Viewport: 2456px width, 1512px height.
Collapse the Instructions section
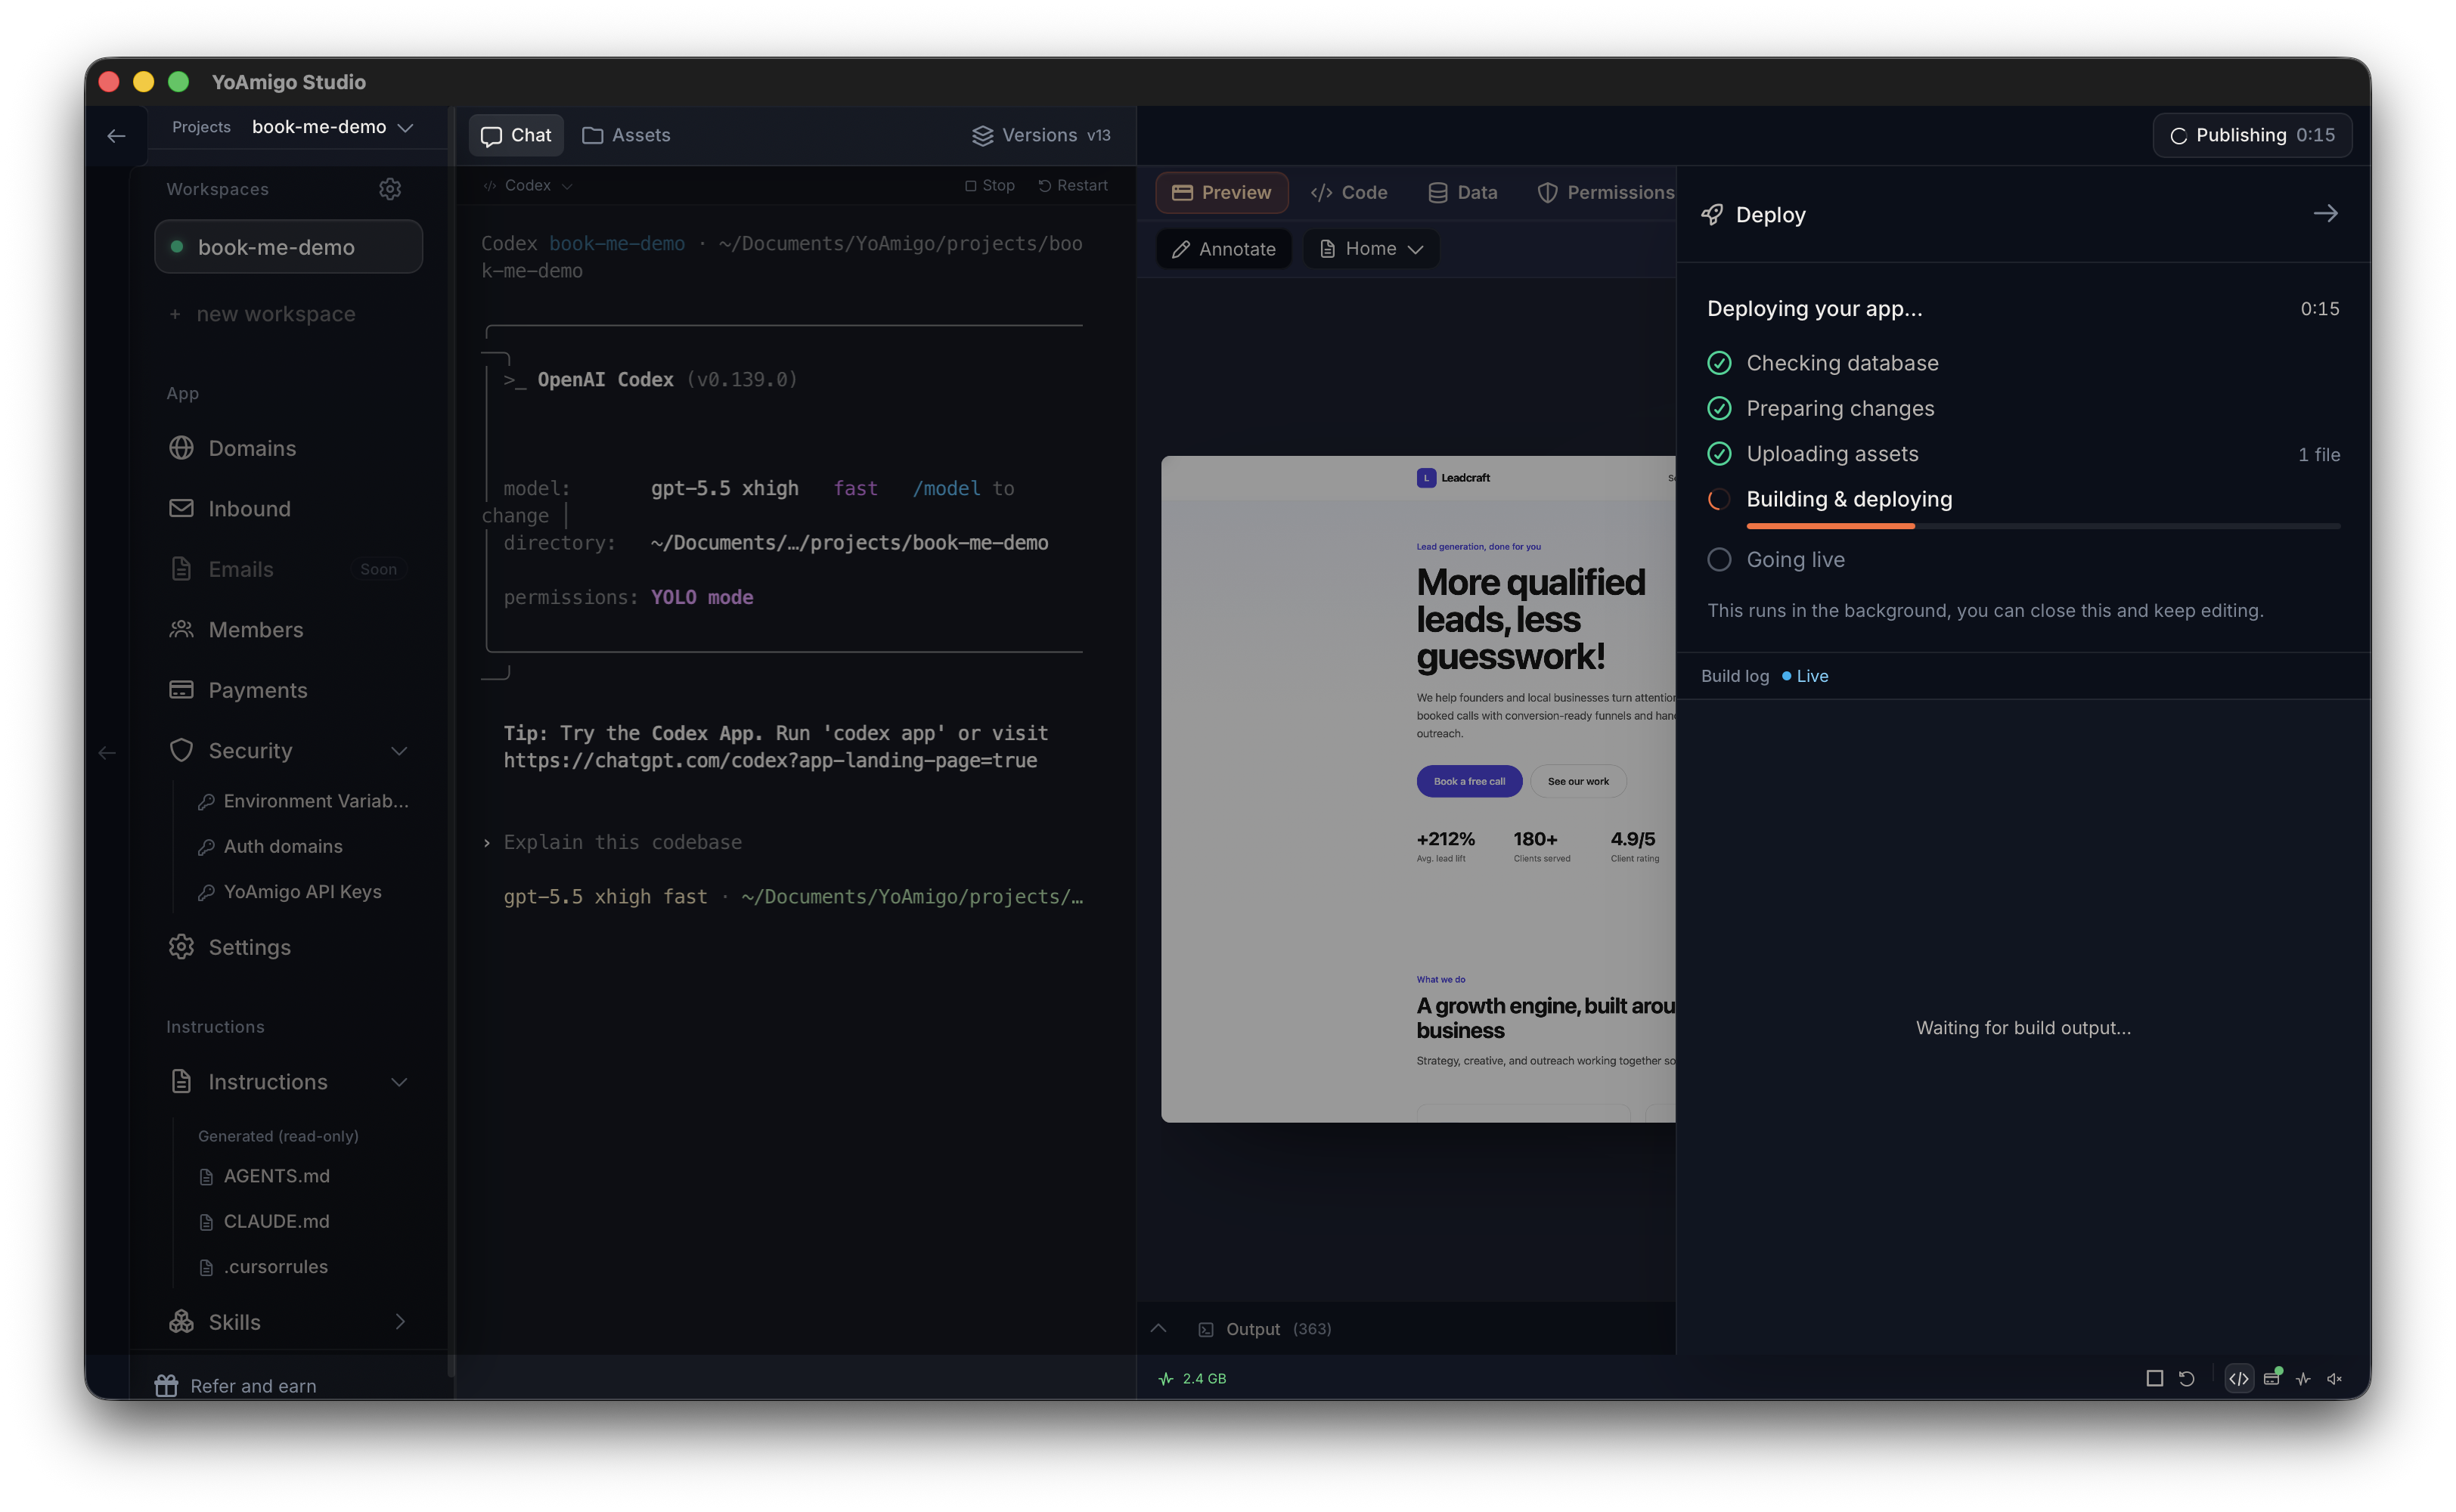tap(399, 1082)
